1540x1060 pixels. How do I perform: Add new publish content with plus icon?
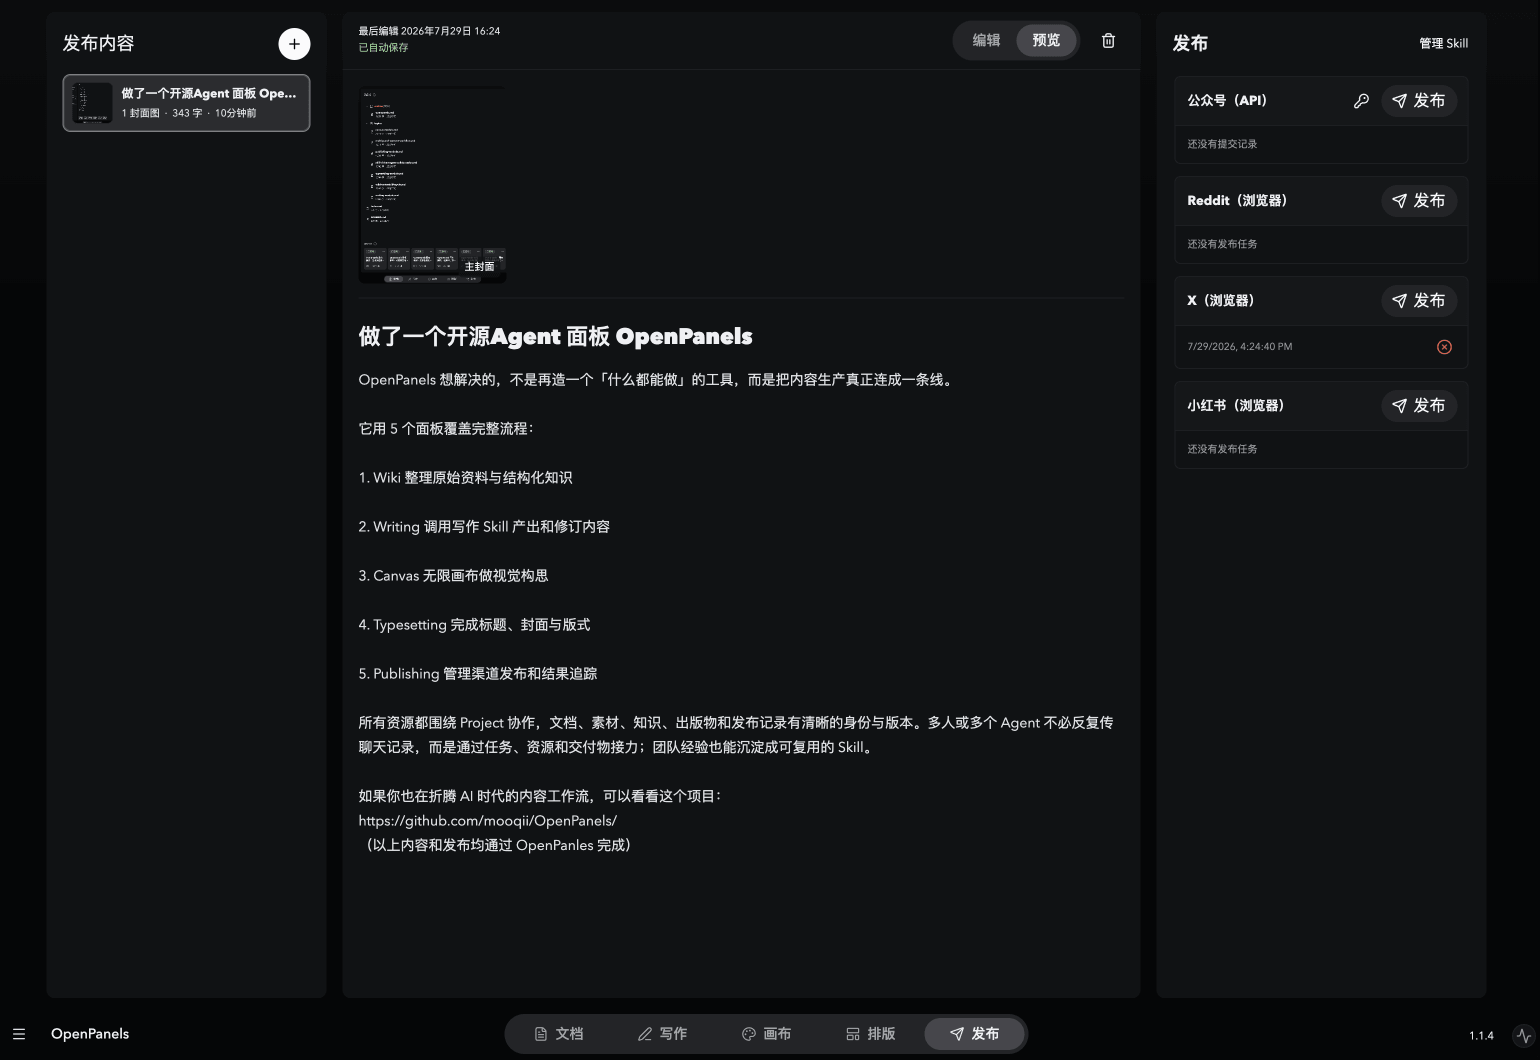pos(294,44)
